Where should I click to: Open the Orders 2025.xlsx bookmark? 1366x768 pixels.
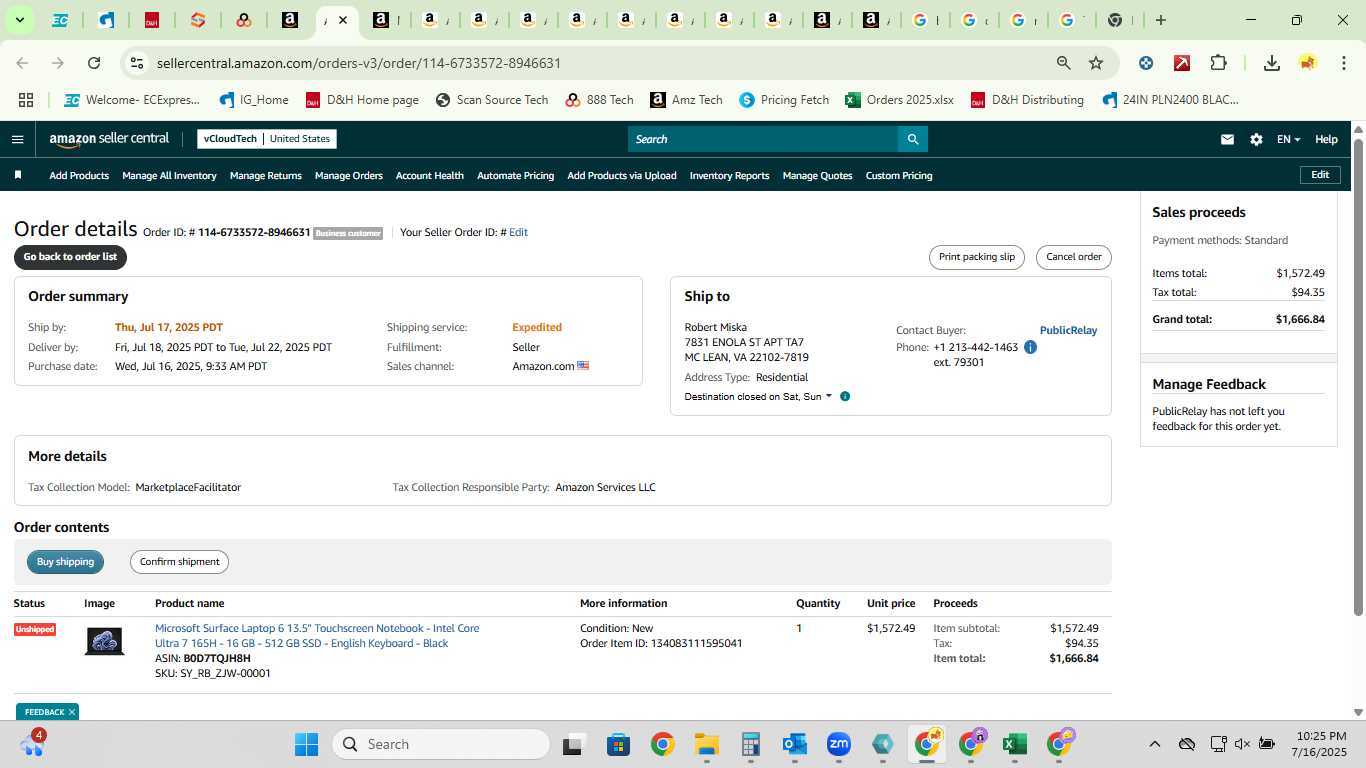899,100
